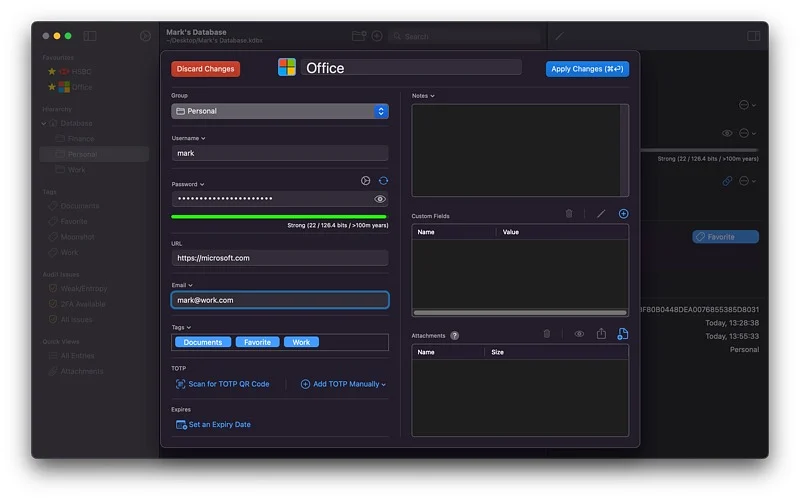Expand the Notes options chevron
Screen dimensions: 800x500
(432, 96)
